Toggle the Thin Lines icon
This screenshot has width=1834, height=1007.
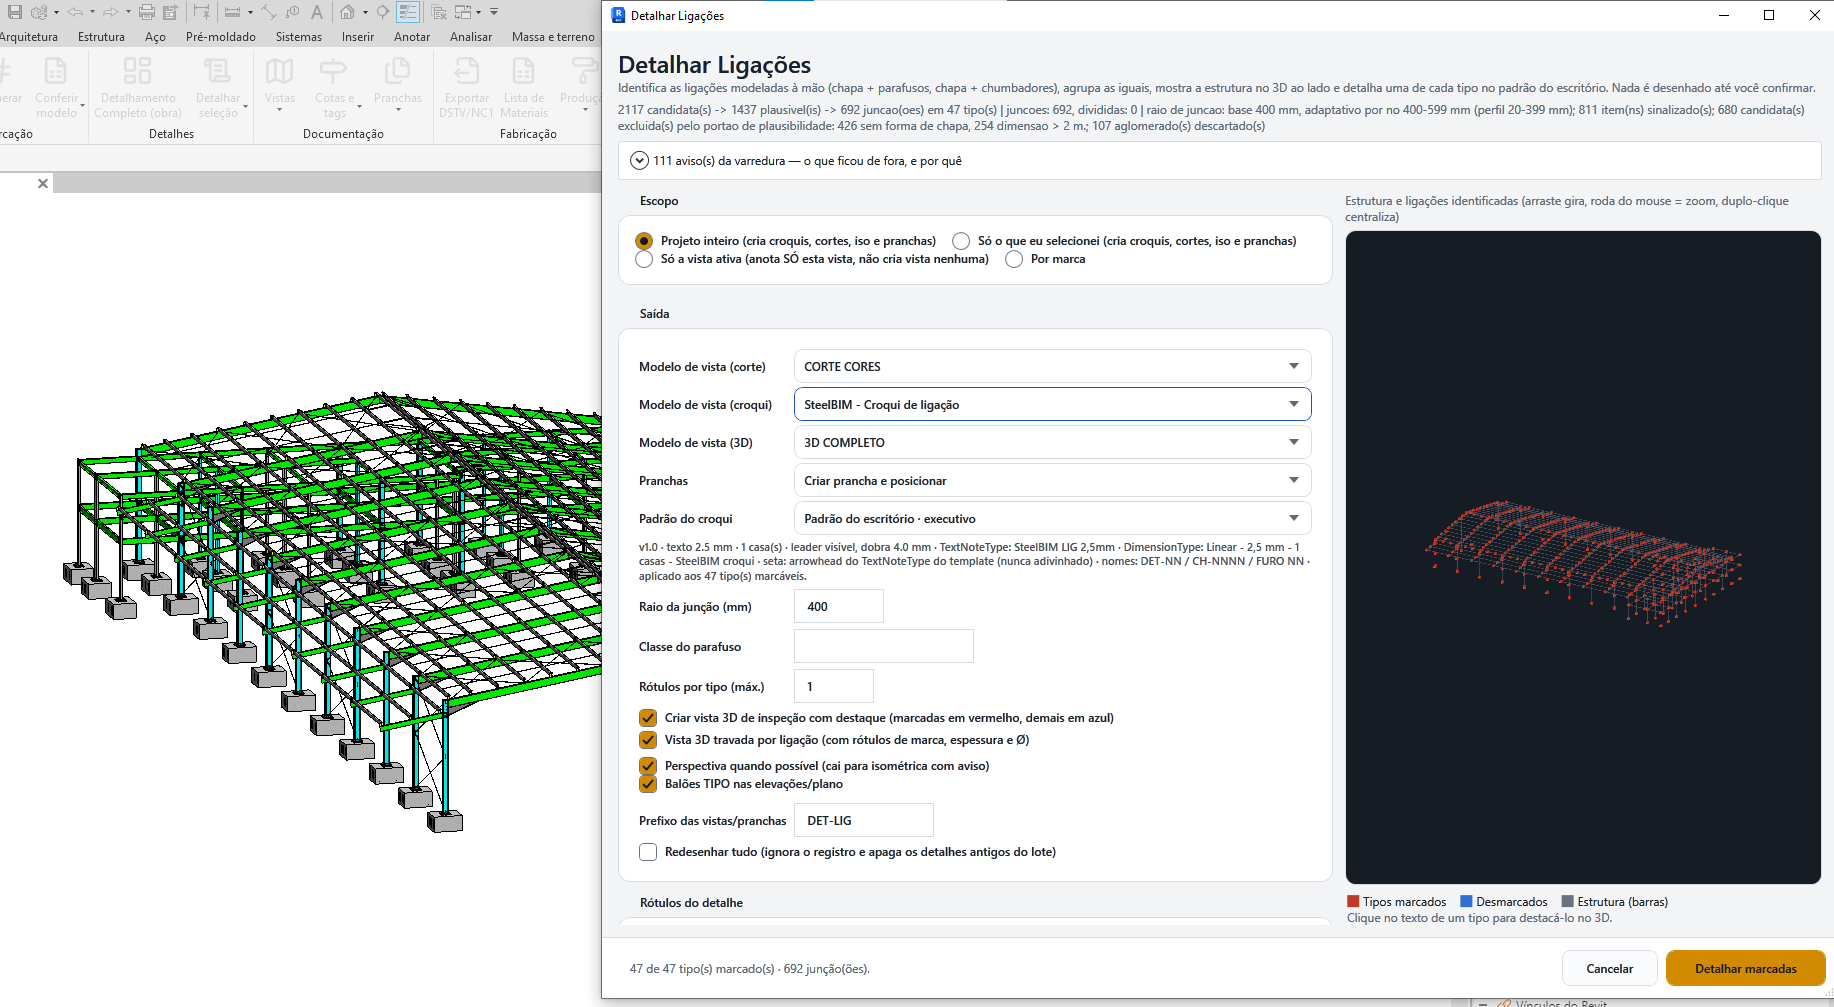pos(408,12)
